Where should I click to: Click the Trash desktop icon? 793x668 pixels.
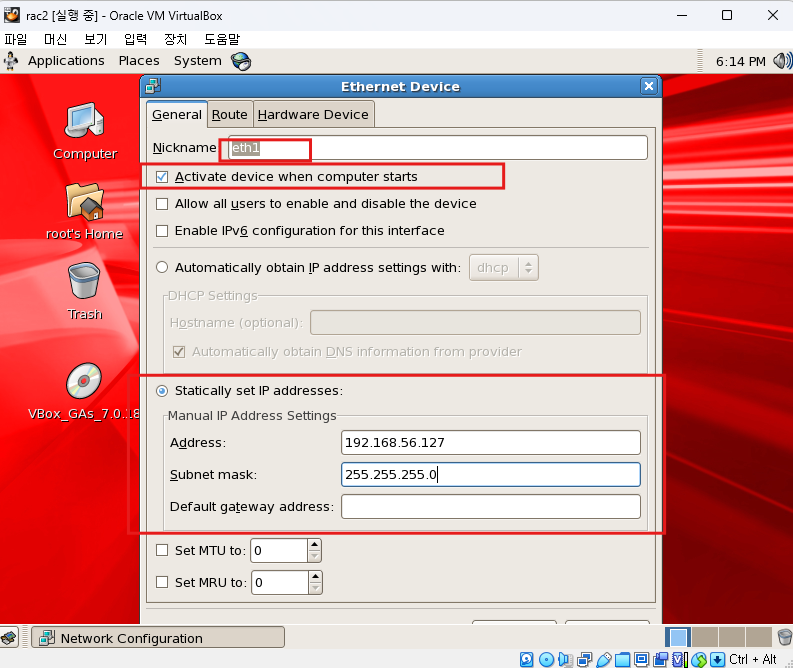point(84,281)
